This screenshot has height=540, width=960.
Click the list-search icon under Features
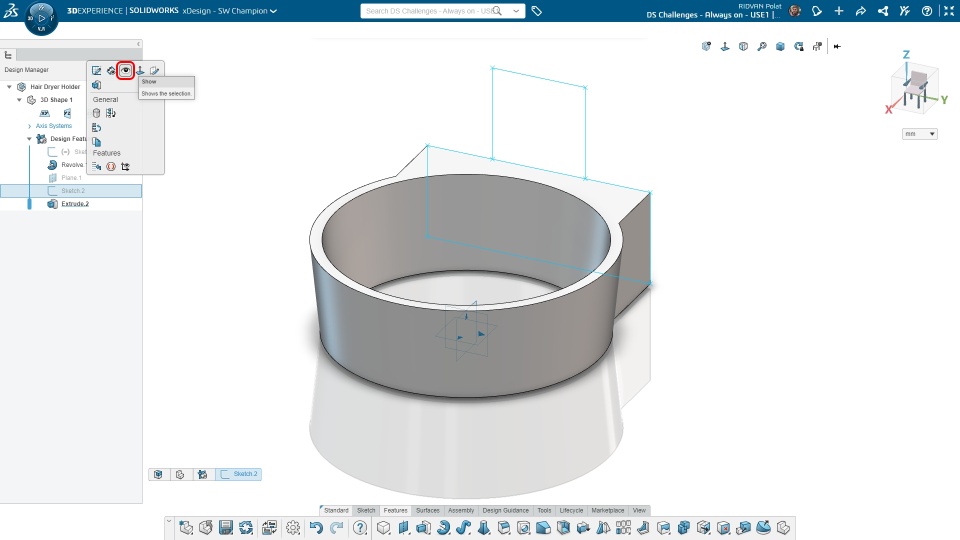pyautogui.click(x=97, y=167)
